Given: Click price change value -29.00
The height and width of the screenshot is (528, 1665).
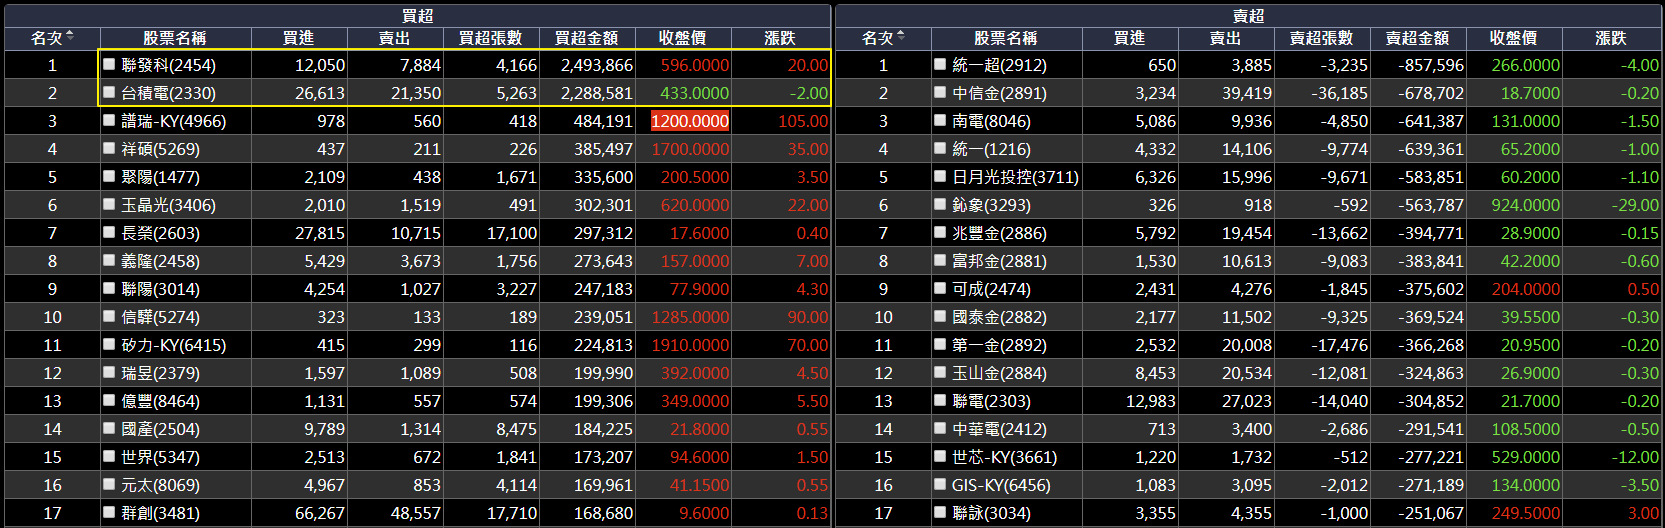Looking at the screenshot, I should pos(1635,205).
